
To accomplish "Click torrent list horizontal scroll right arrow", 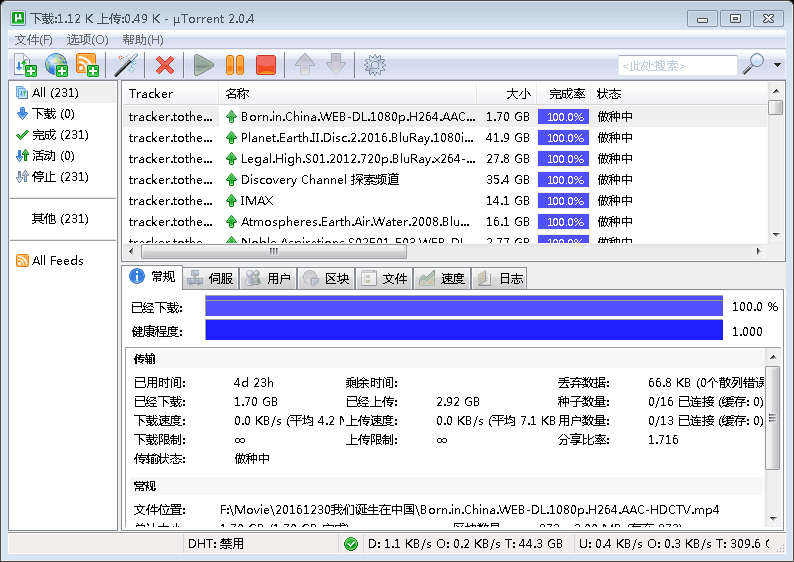I will [x=758, y=251].
